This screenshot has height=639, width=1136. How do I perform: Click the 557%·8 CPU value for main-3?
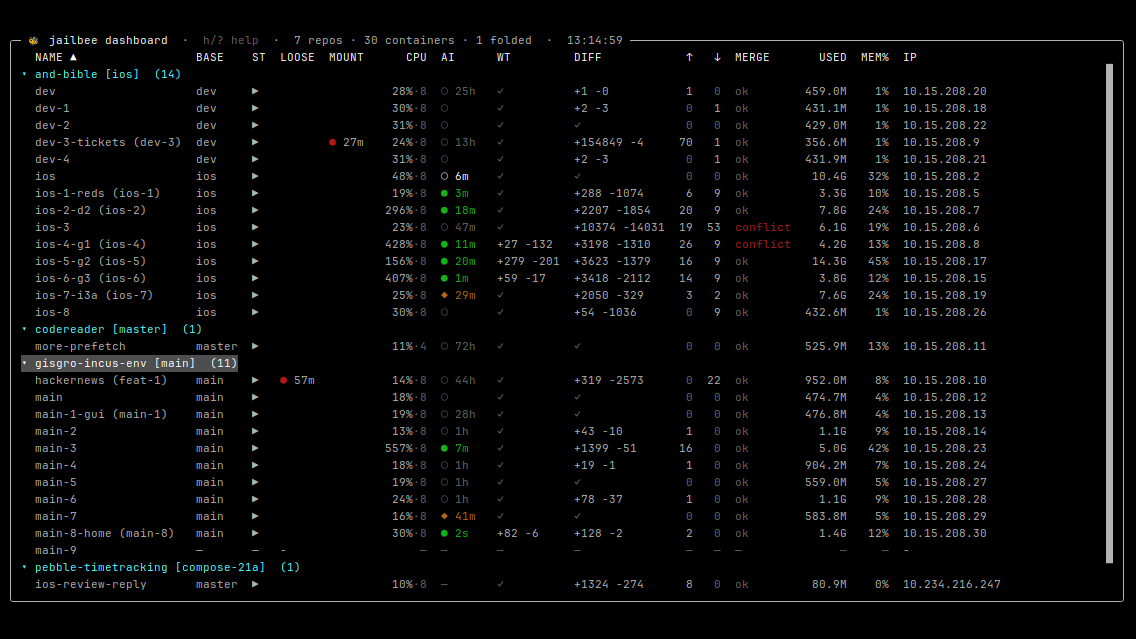[x=406, y=448]
